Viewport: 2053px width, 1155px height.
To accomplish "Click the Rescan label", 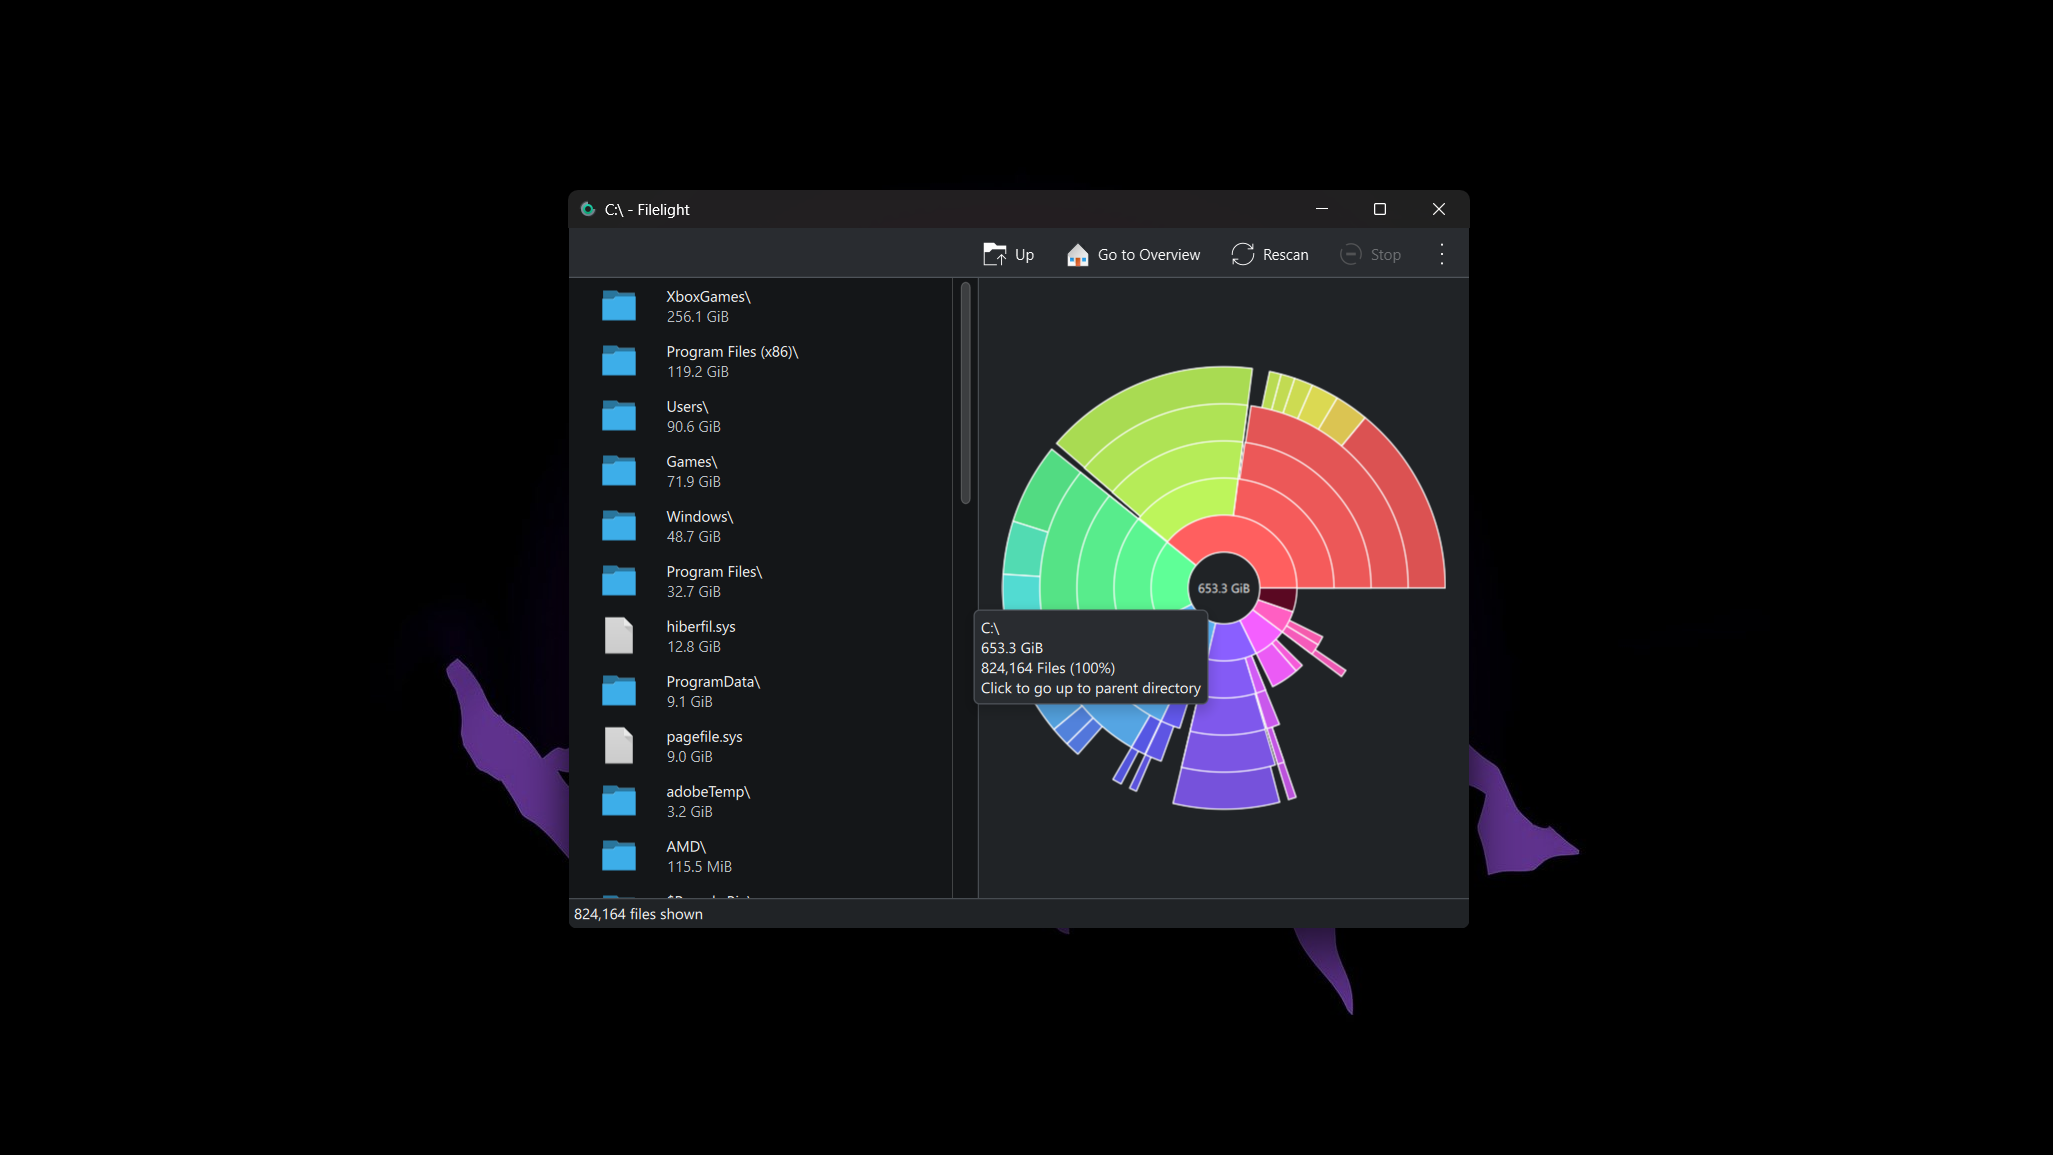I will [x=1285, y=255].
